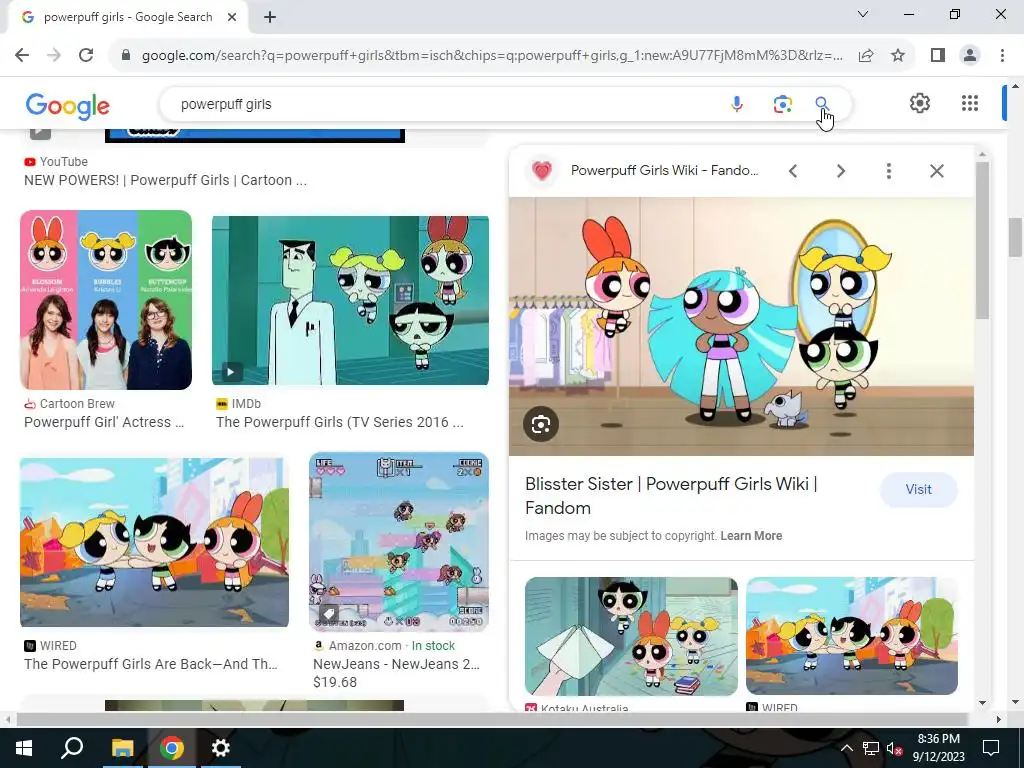Search inside image with Lens overlay button
This screenshot has width=1024, height=768.
pyautogui.click(x=541, y=424)
